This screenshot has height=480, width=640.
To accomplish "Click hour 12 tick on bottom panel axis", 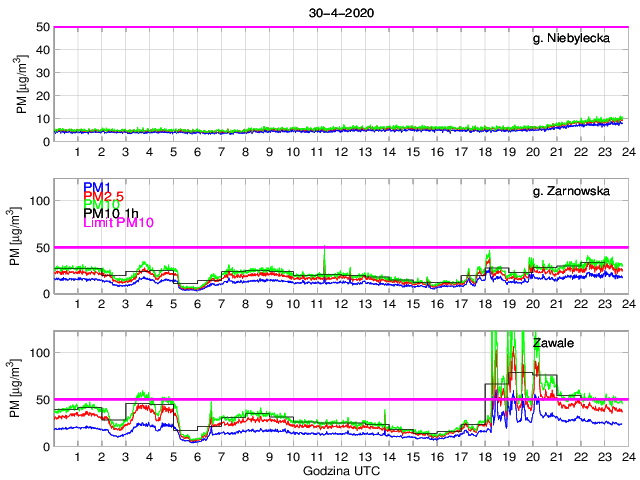I will tap(341, 456).
